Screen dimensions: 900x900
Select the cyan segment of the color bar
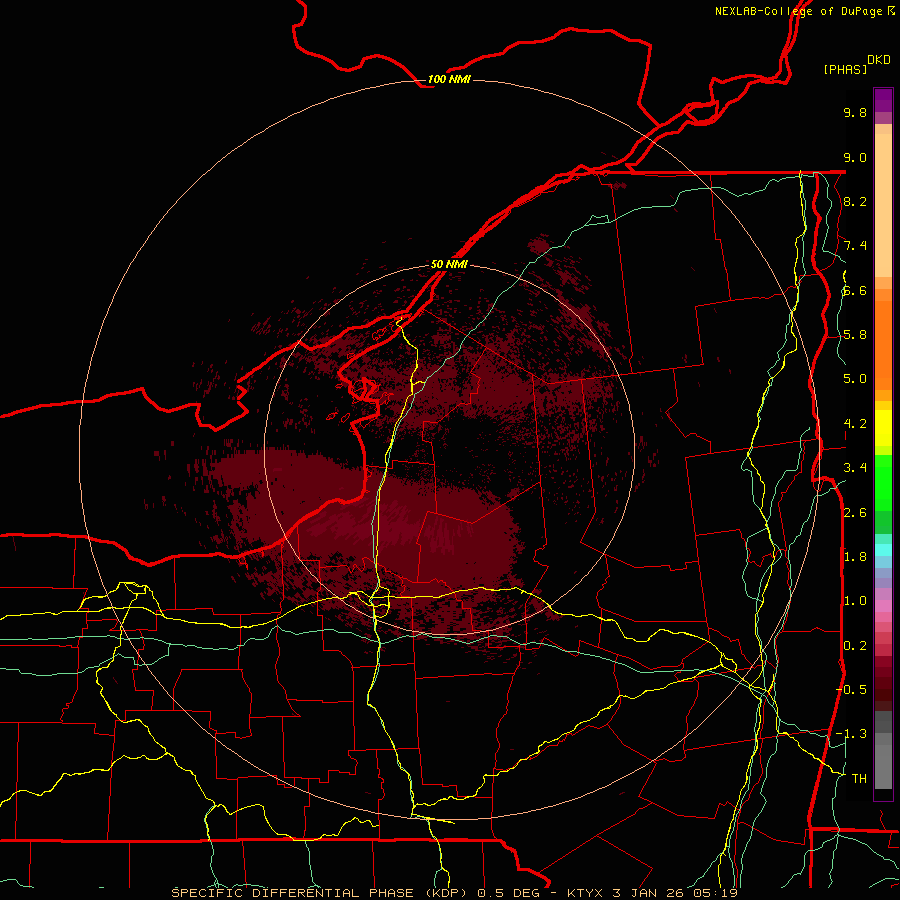[883, 550]
